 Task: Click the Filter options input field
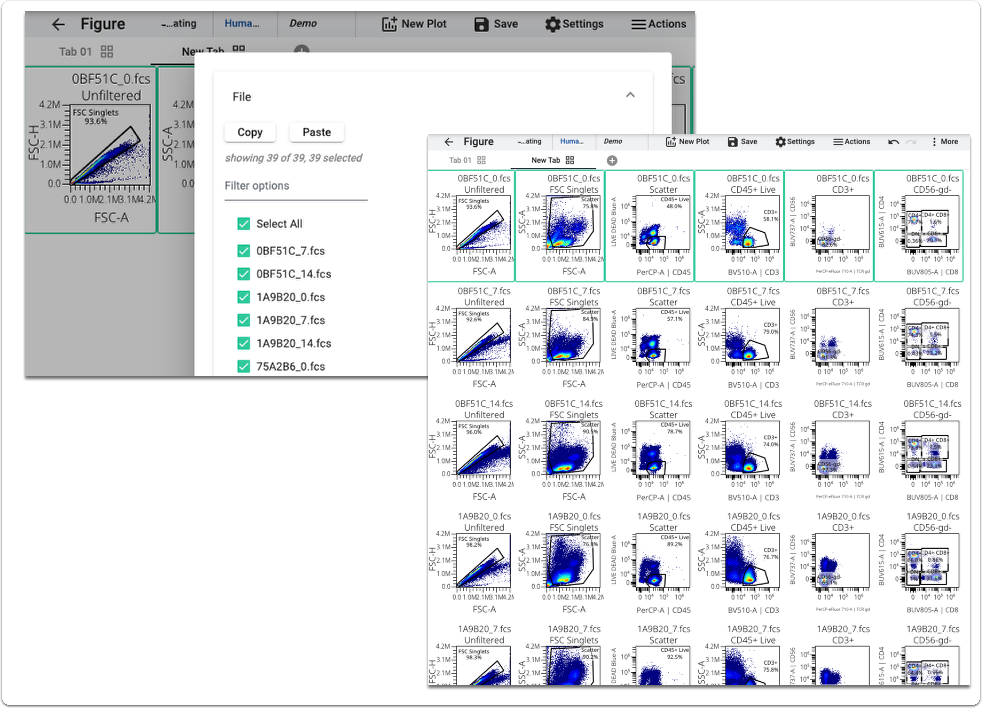(x=296, y=186)
